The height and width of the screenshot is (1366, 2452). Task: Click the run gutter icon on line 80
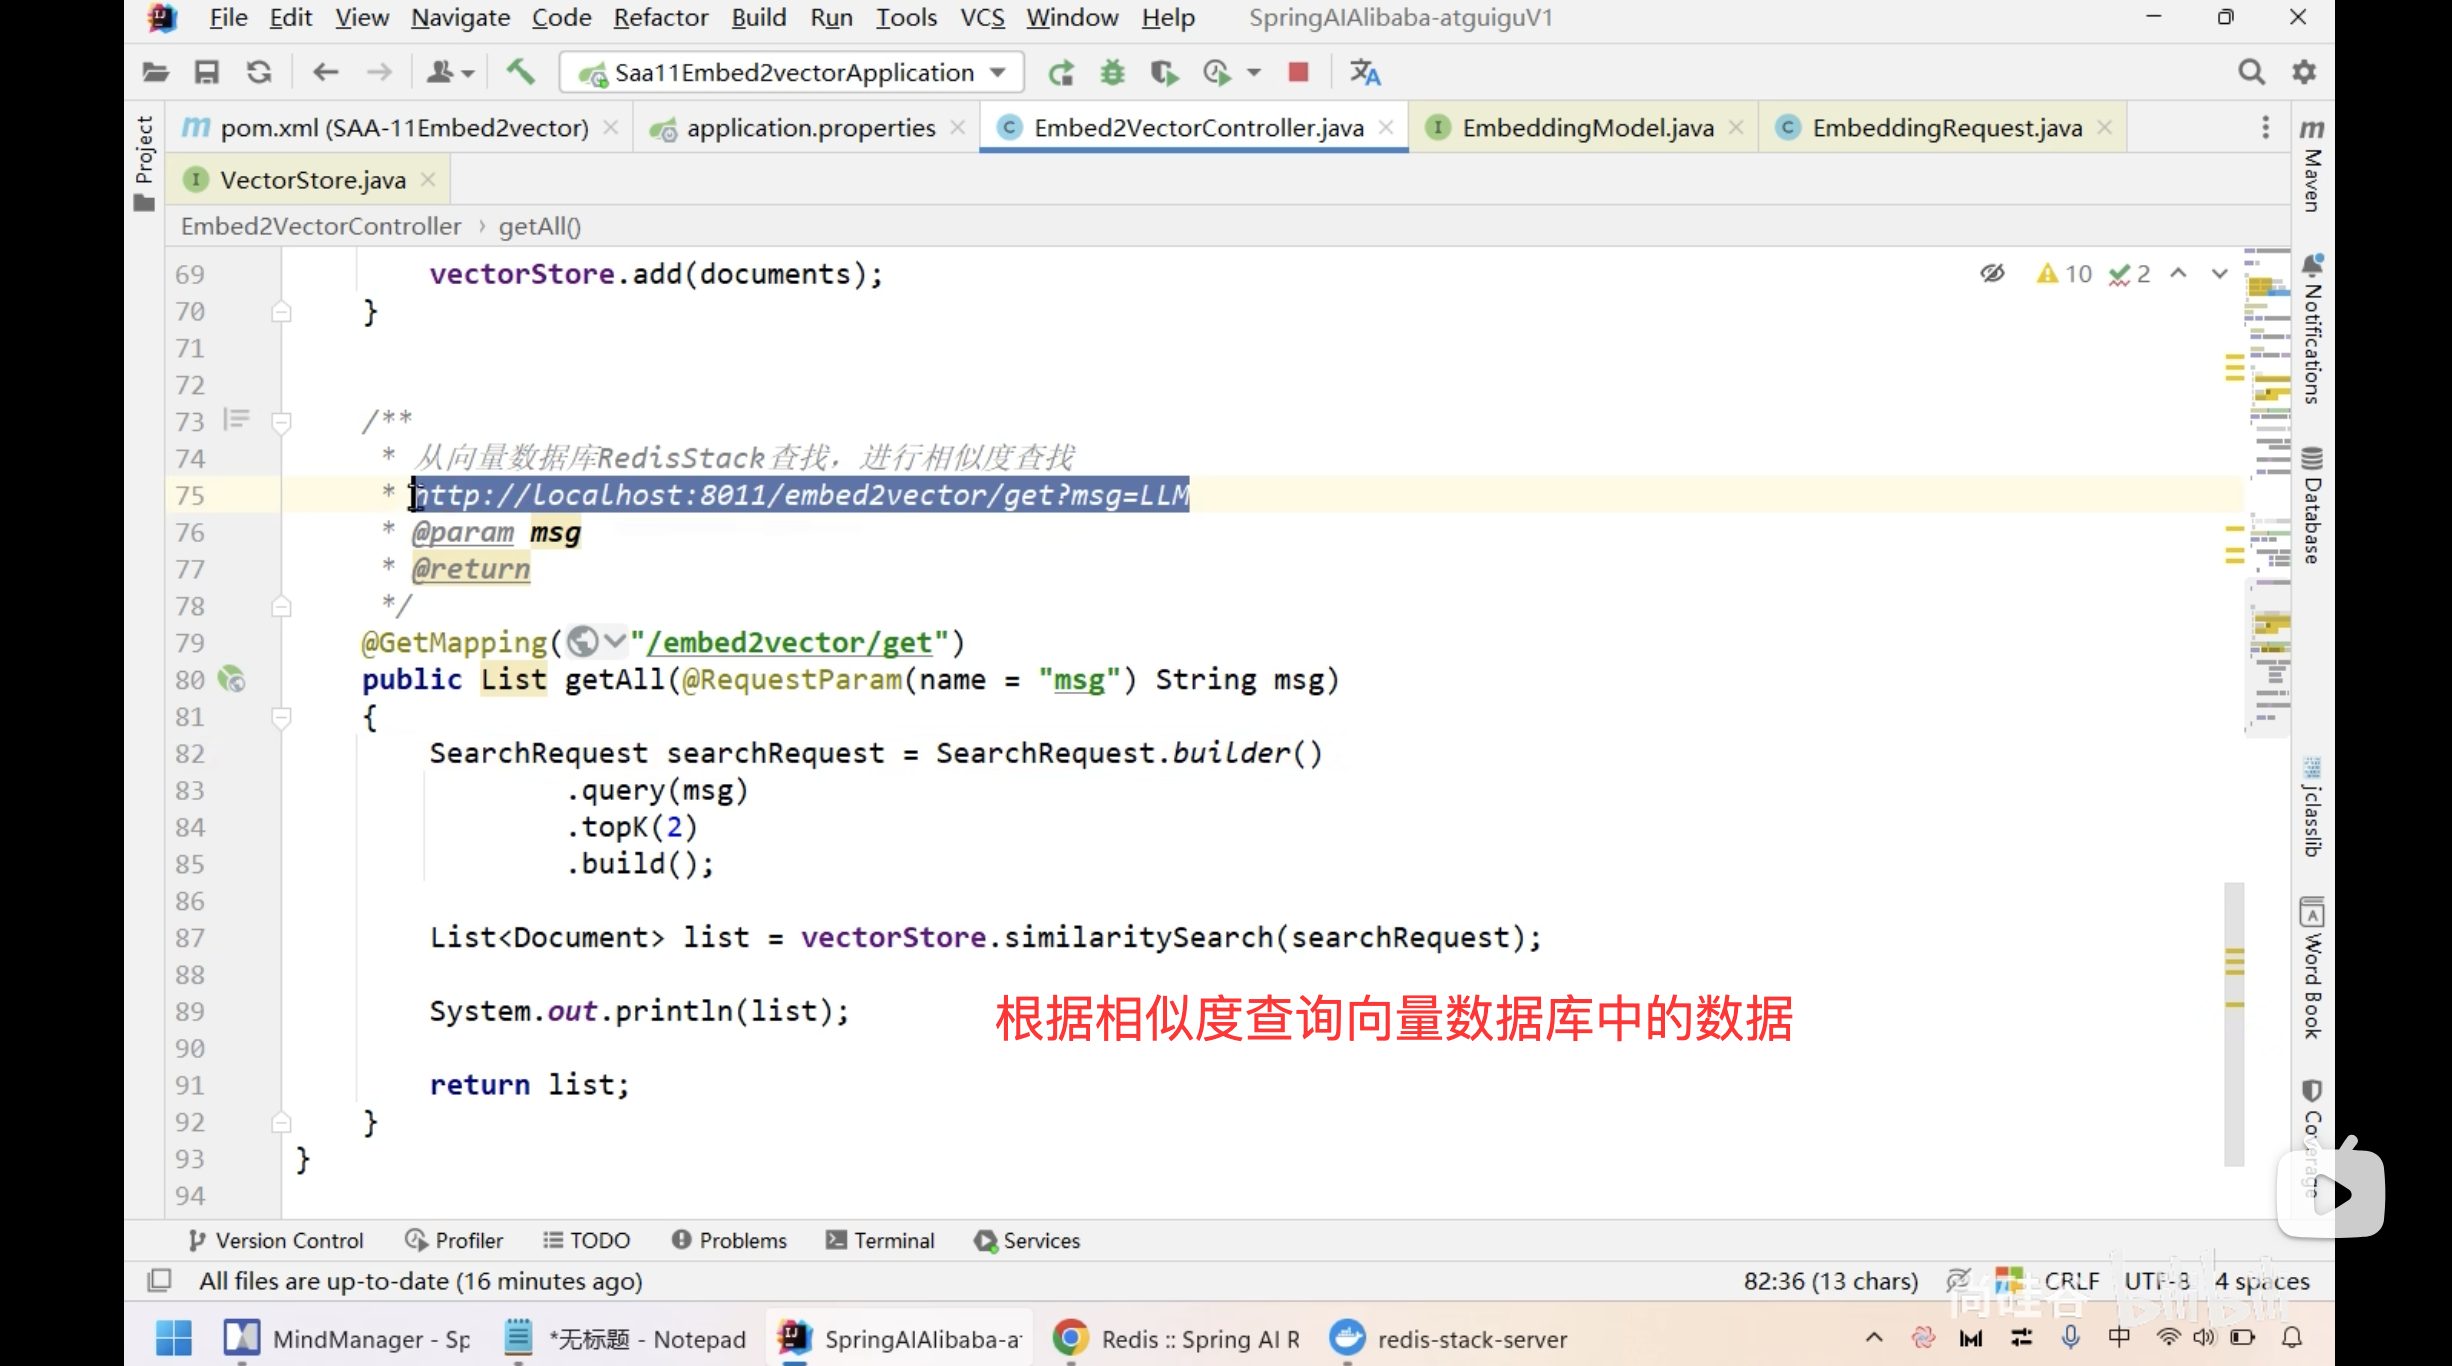tap(232, 680)
